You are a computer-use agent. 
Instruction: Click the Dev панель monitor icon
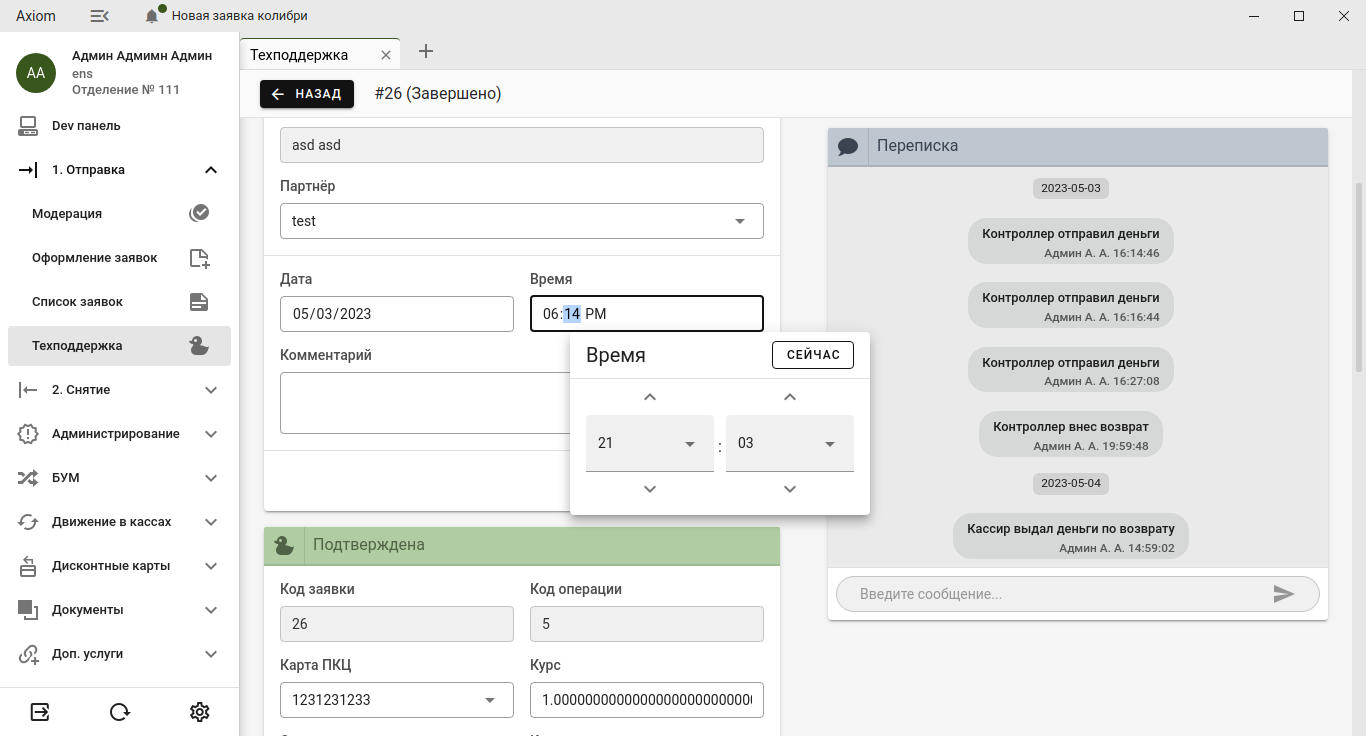28,126
